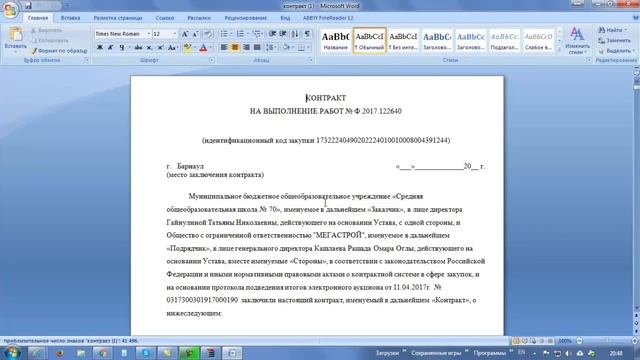Open the font size dropdown
This screenshot has width=640, height=360.
[175, 34]
